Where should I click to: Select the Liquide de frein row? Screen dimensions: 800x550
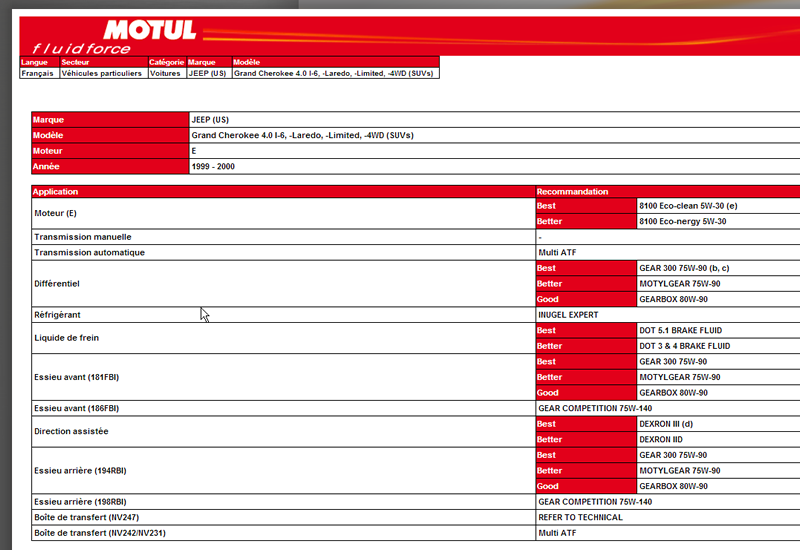click(283, 338)
